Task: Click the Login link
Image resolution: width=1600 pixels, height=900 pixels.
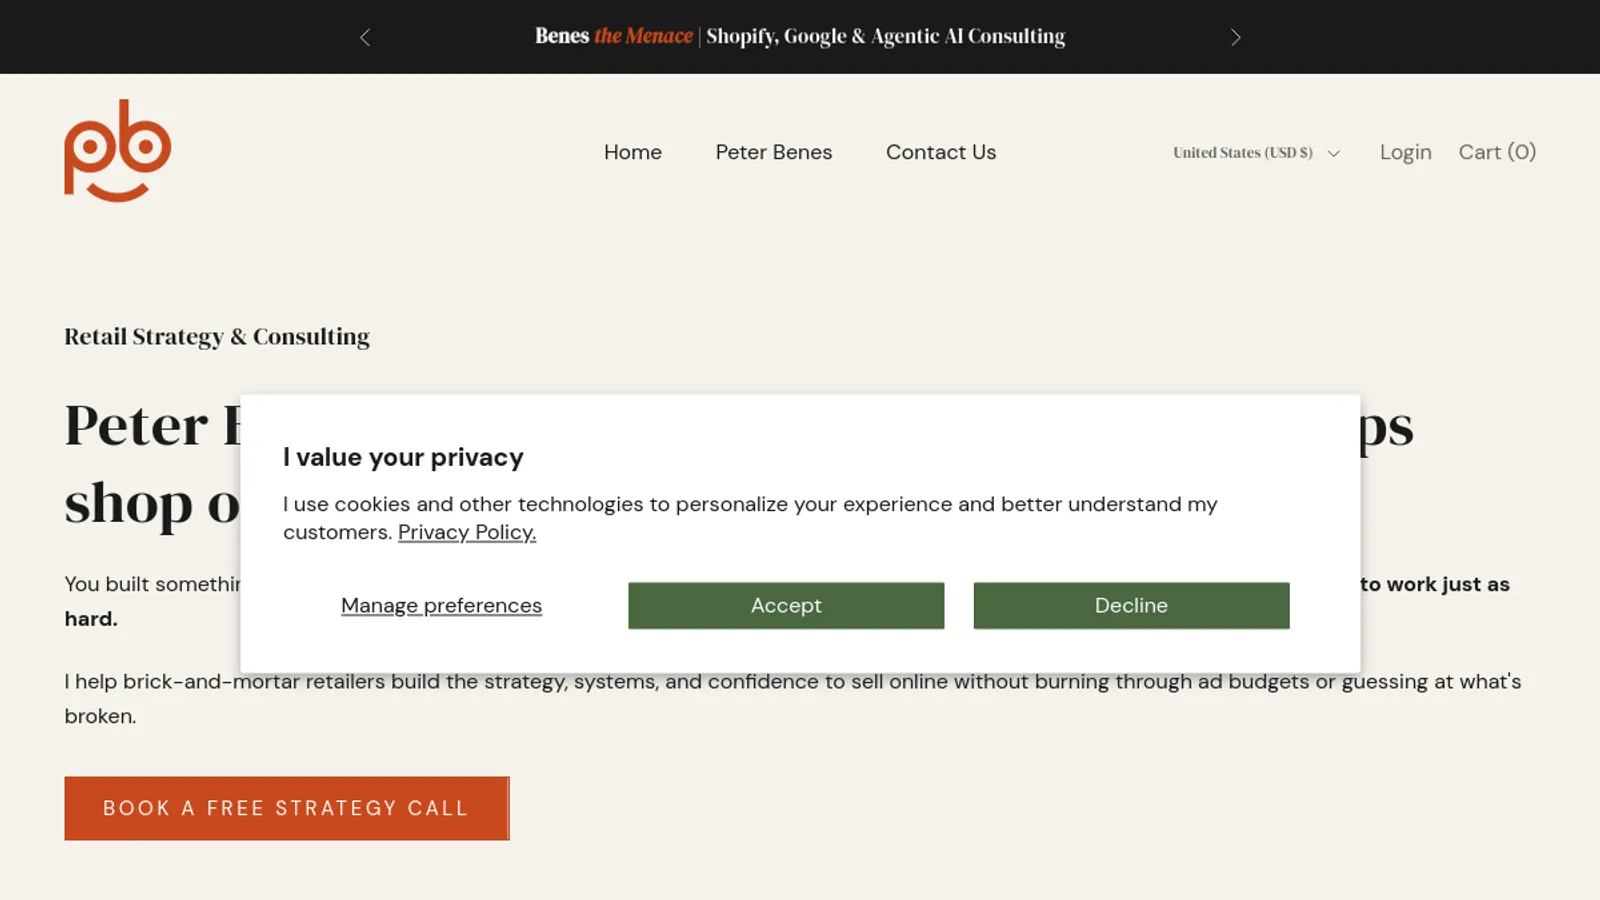Action: [x=1405, y=152]
